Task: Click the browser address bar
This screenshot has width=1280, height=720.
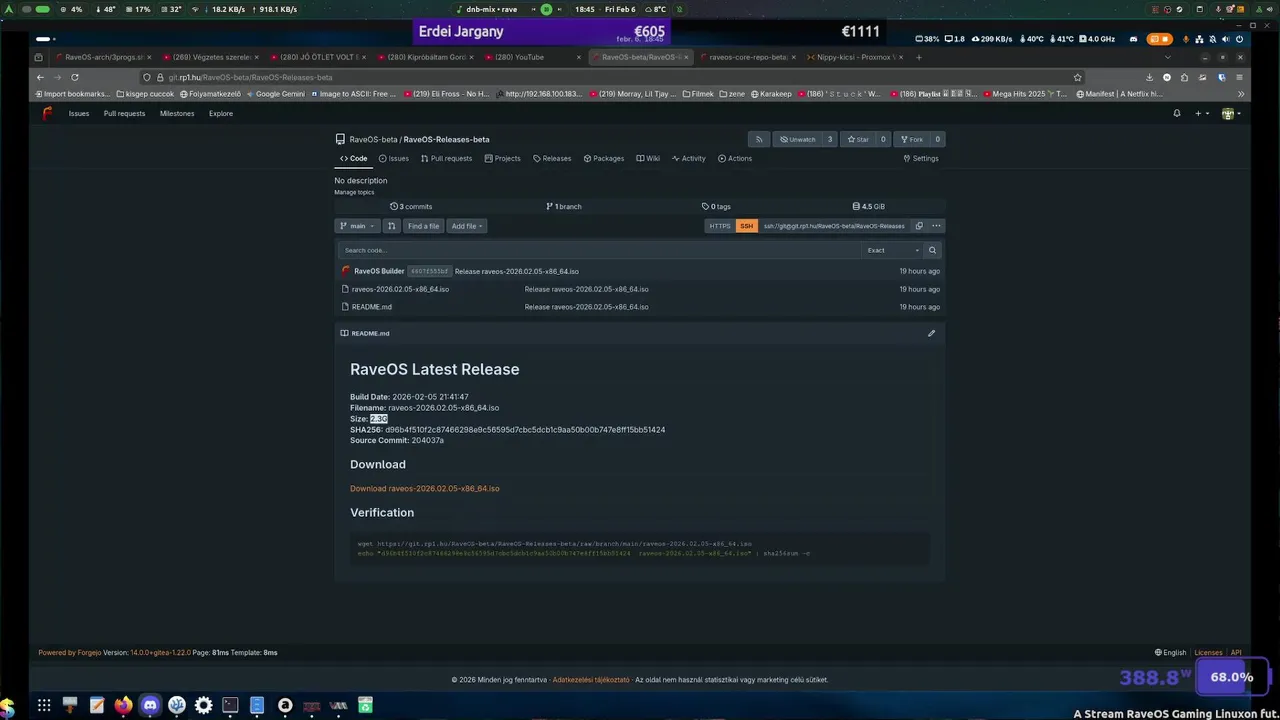Action: pyautogui.click(x=610, y=77)
